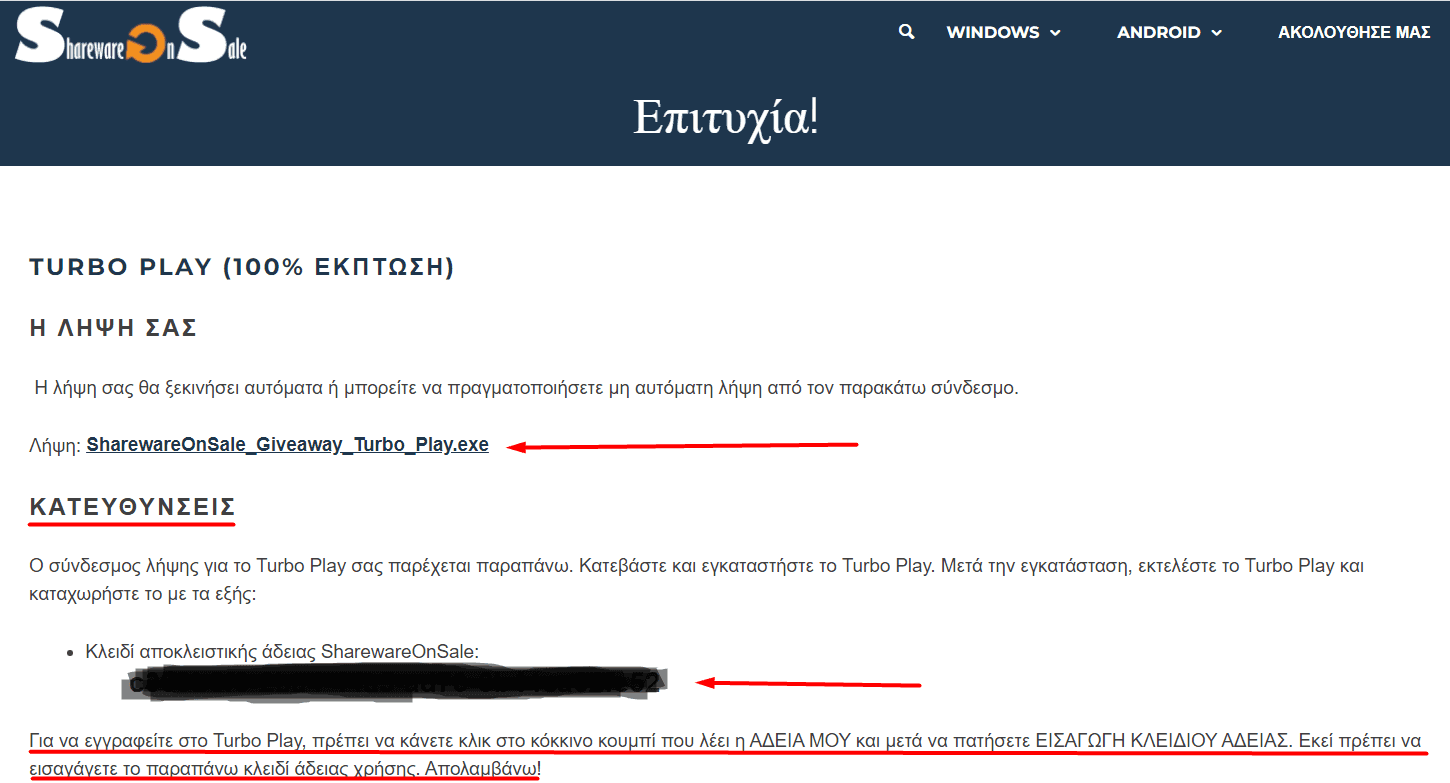Screen dimensions: 1450x783
Task: Click ΑΚΟΛΟΥΘΗΣΕ ΜΑΣ menu item
Action: [1354, 33]
